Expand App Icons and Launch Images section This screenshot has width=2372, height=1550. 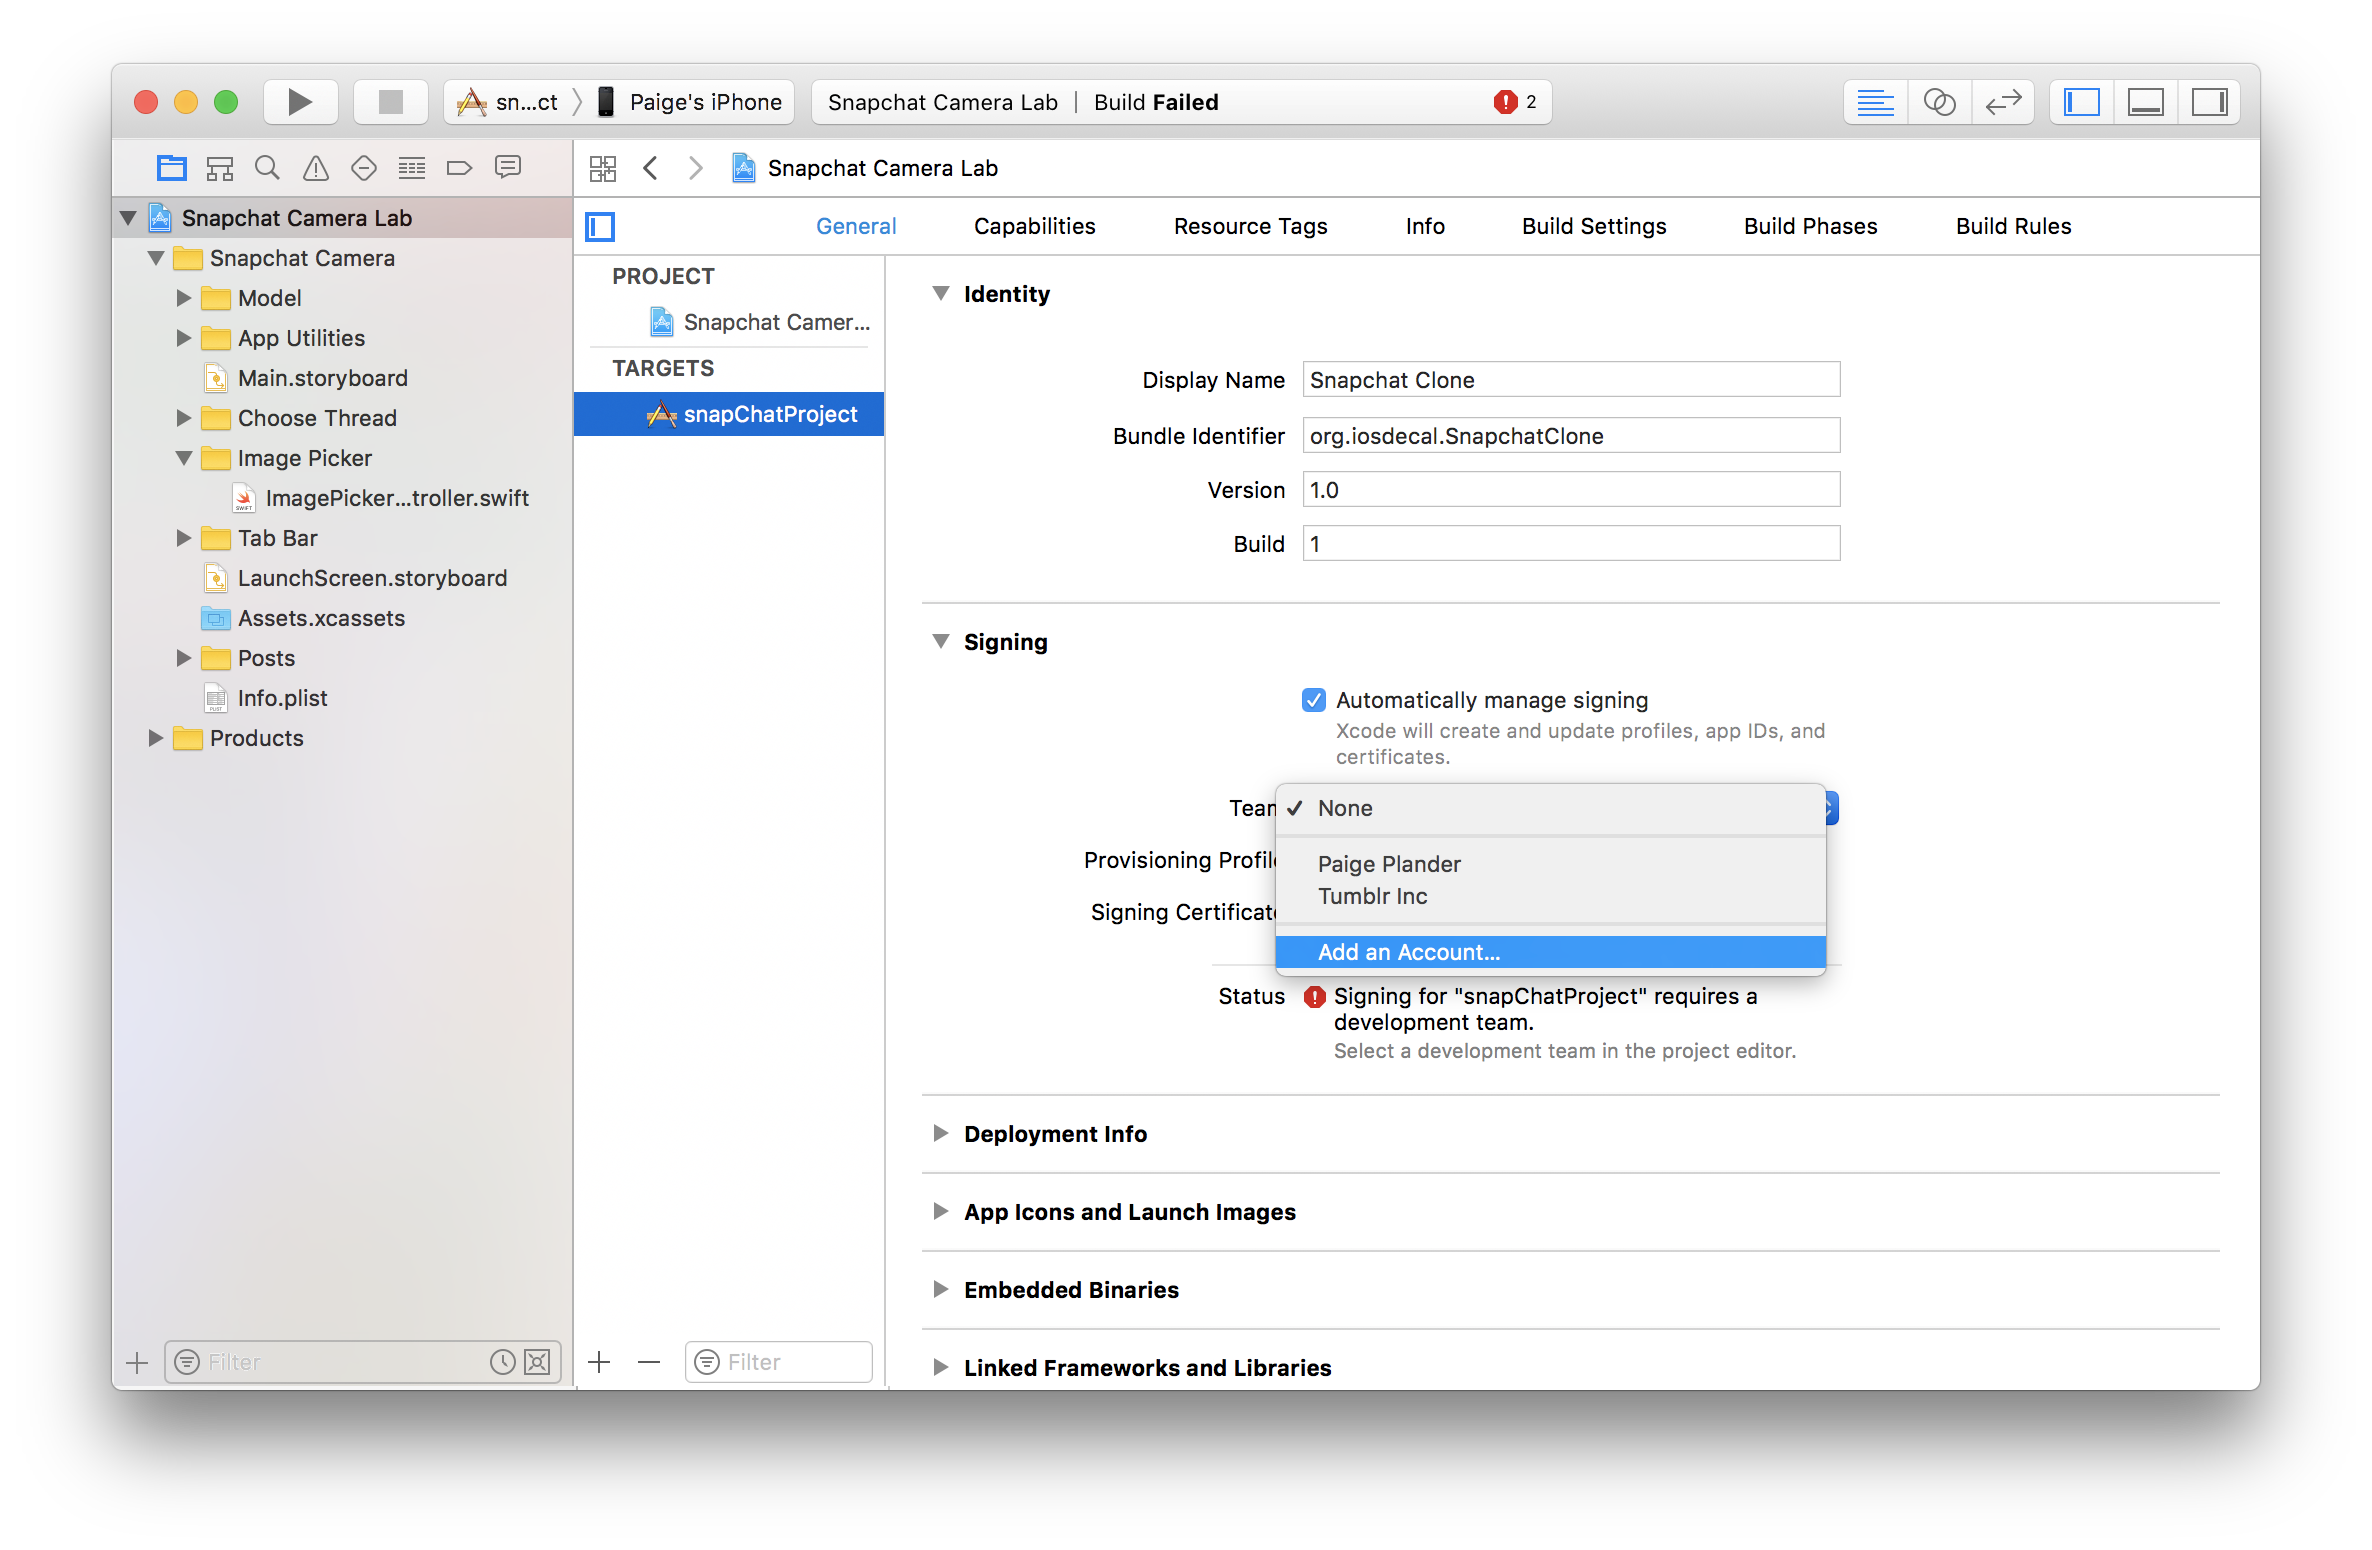tap(940, 1211)
